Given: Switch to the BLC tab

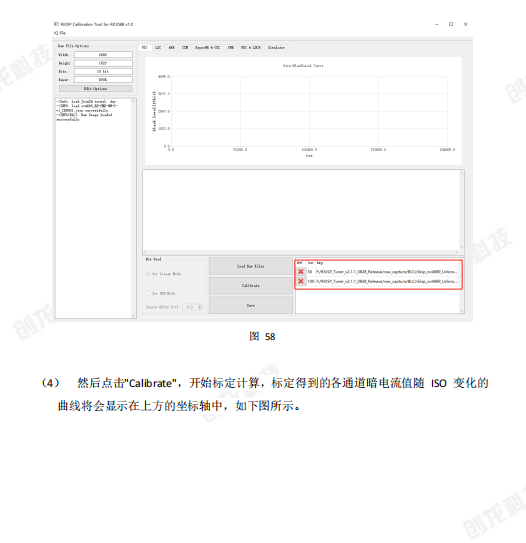Looking at the screenshot, I should coord(145,47).
